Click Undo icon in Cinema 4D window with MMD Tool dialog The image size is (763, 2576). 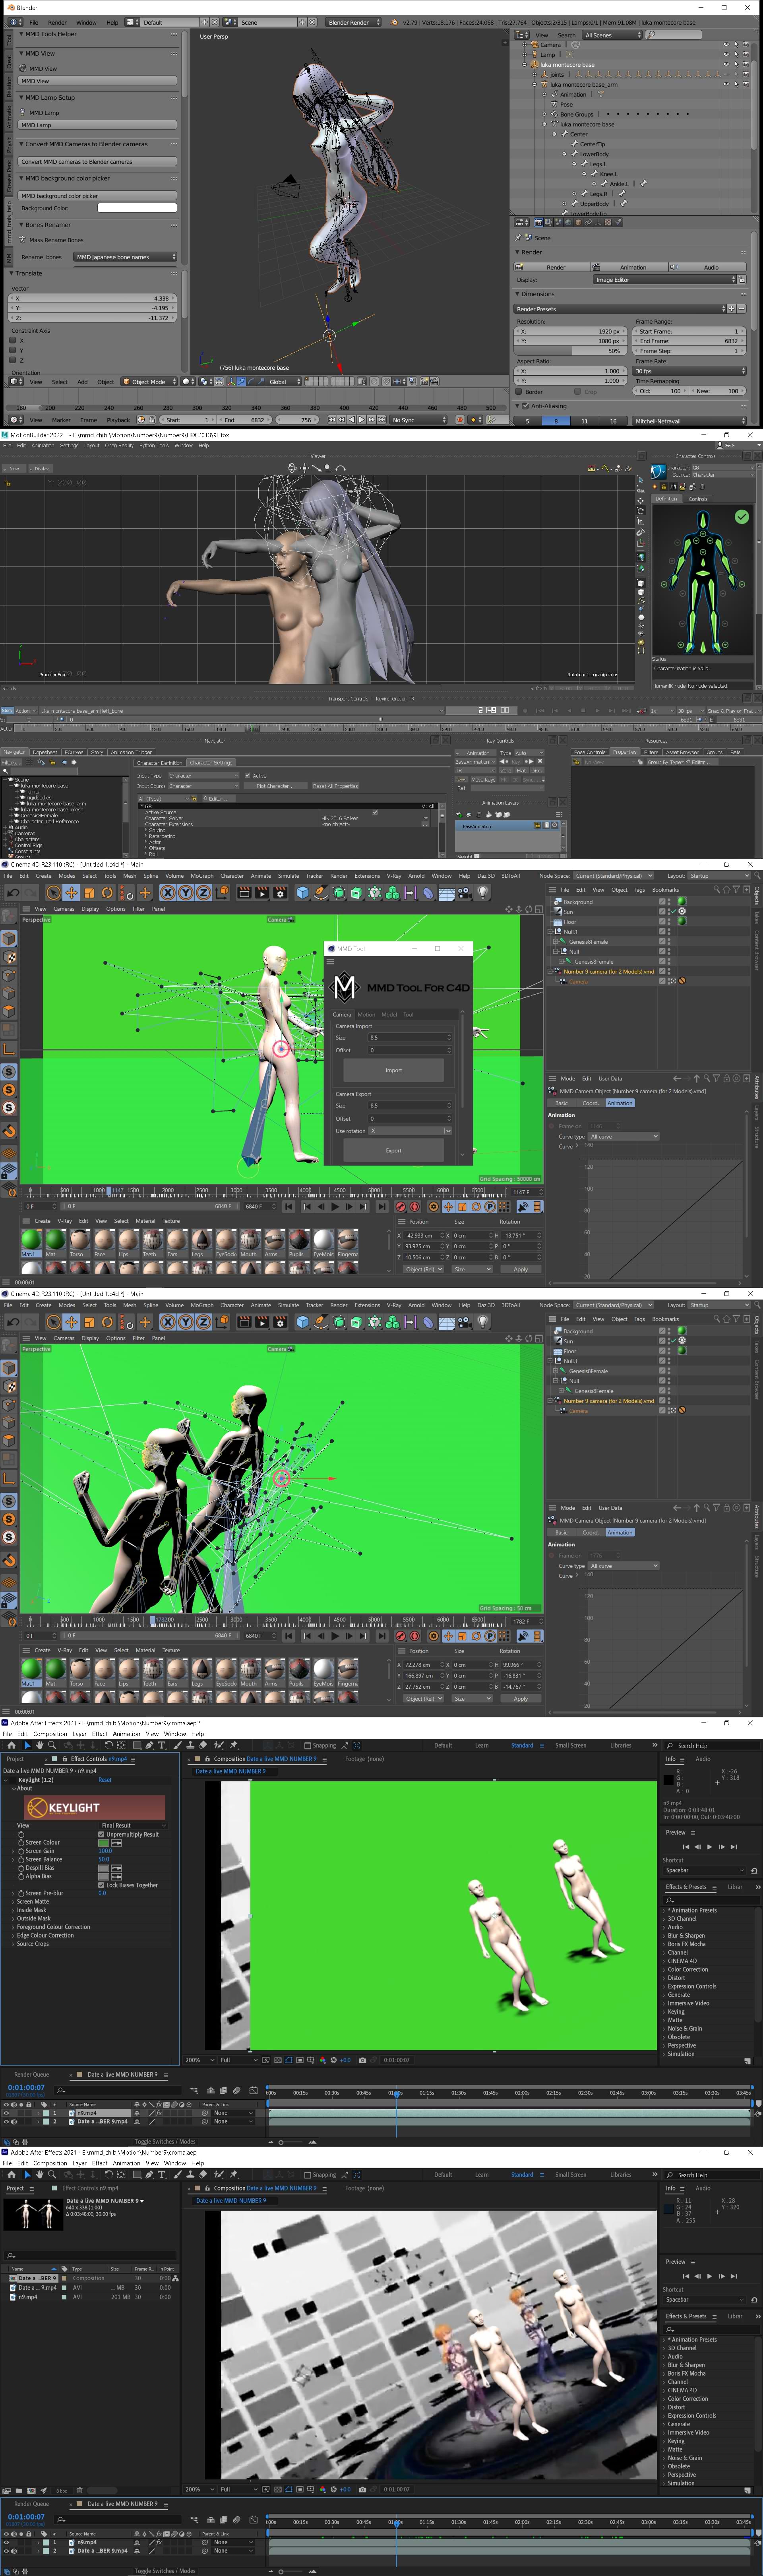13,892
